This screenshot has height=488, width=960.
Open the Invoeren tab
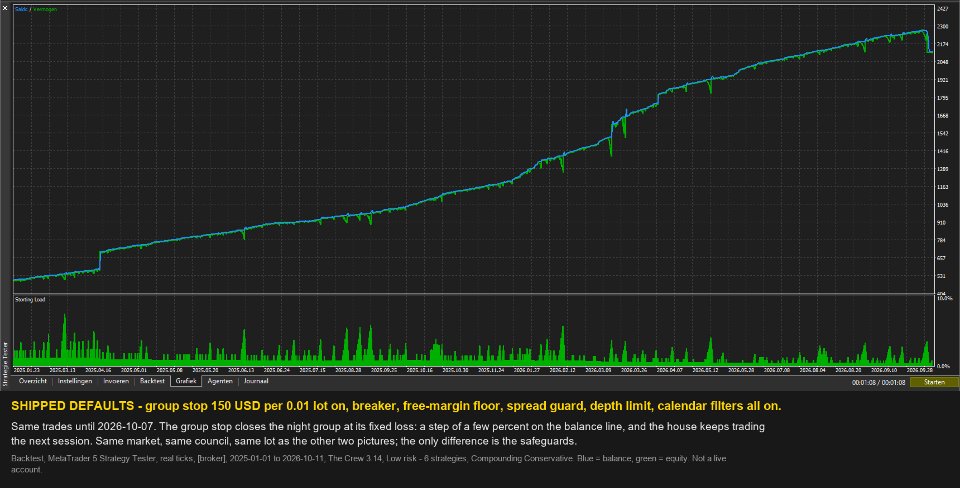tap(116, 381)
